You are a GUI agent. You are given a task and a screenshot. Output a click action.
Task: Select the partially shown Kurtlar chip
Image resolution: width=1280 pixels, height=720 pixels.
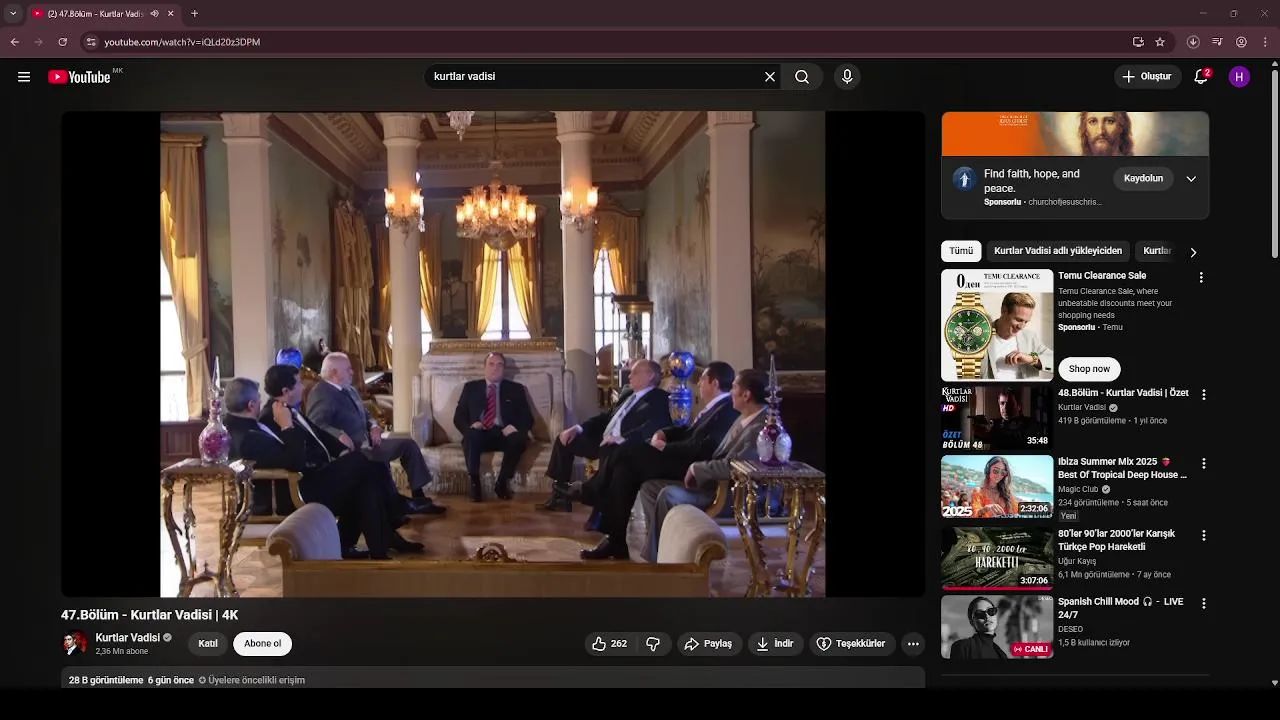1157,251
